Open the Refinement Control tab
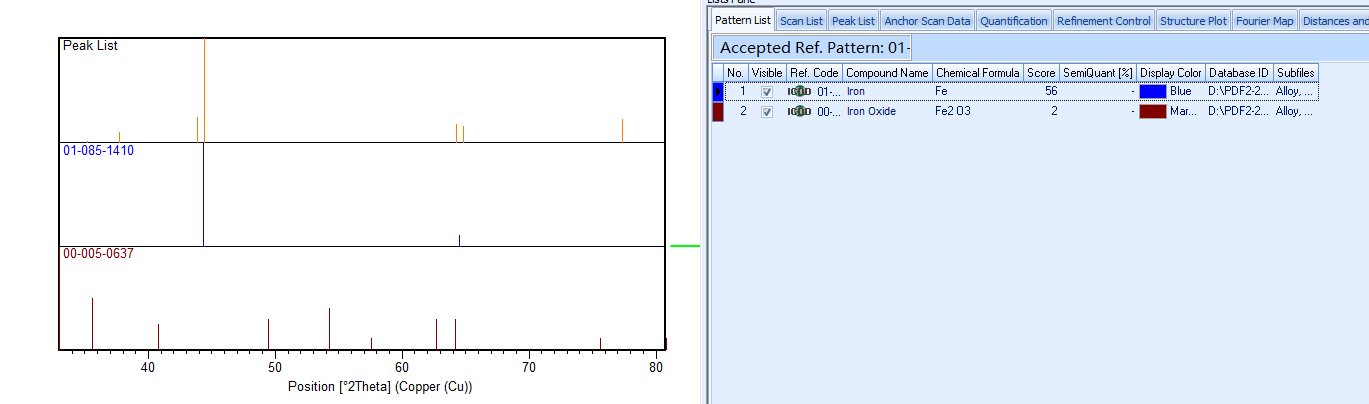Image resolution: width=1369 pixels, height=404 pixels. click(x=1104, y=20)
